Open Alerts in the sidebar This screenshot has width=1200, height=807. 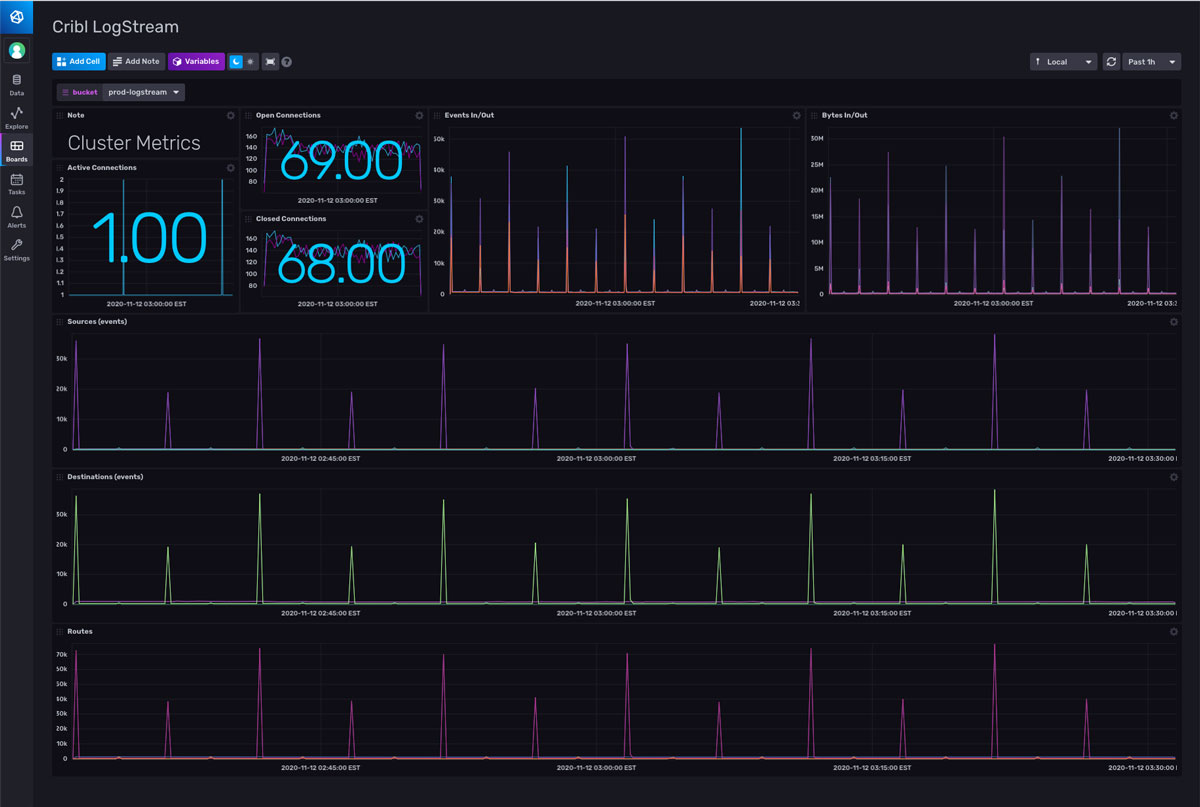point(16,217)
